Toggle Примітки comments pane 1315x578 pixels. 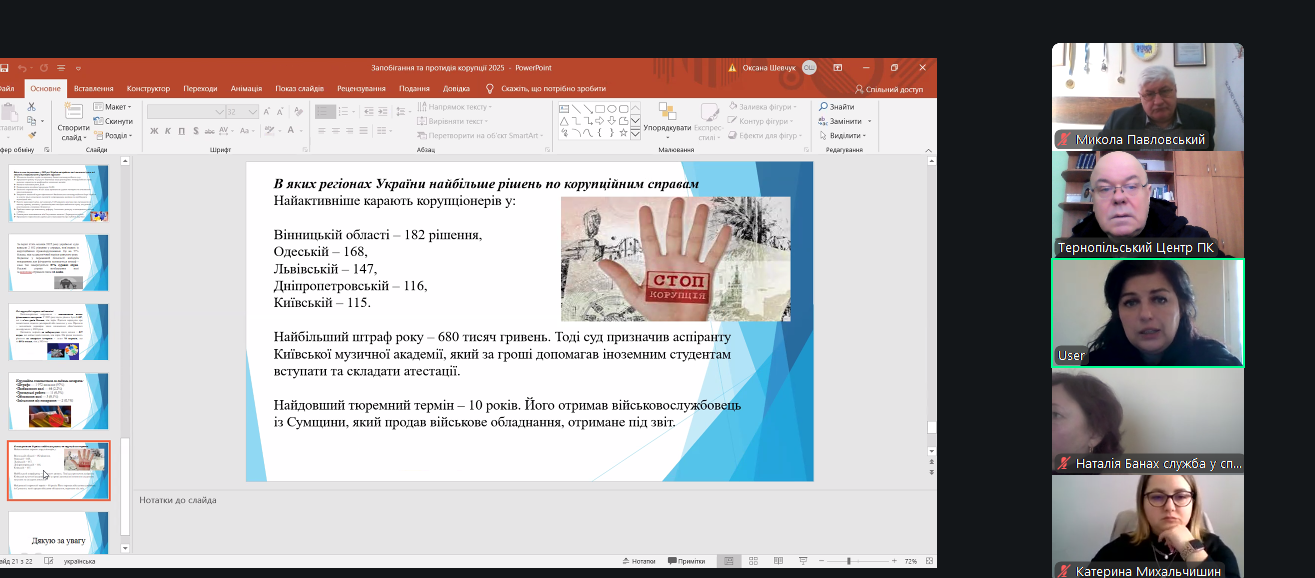coord(685,561)
